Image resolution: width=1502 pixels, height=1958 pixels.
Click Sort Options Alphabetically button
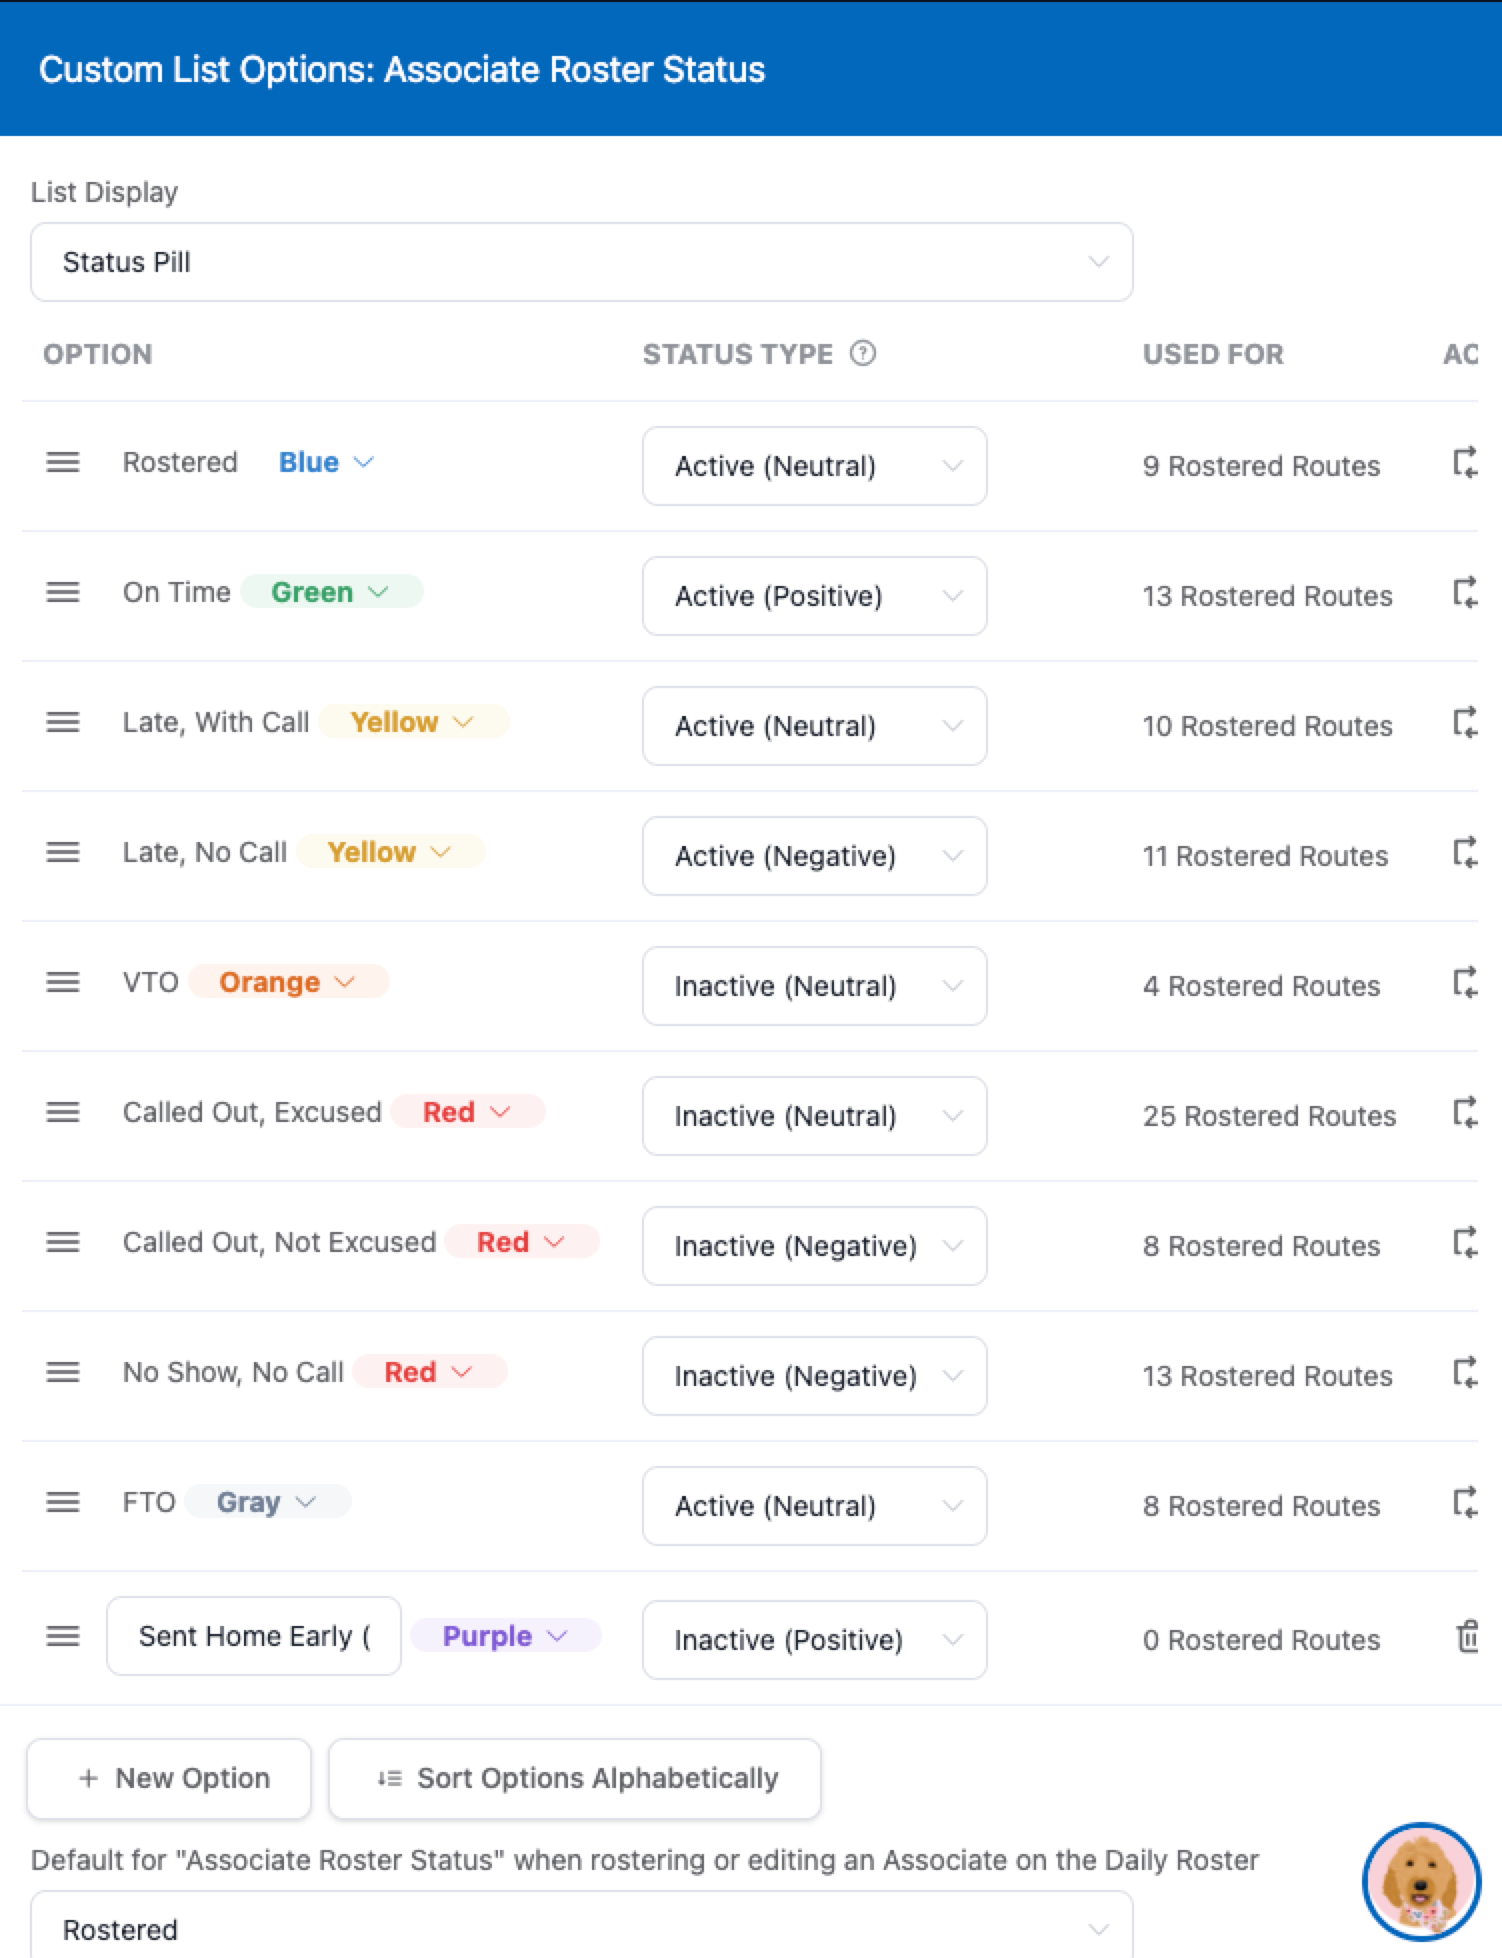tap(575, 1778)
